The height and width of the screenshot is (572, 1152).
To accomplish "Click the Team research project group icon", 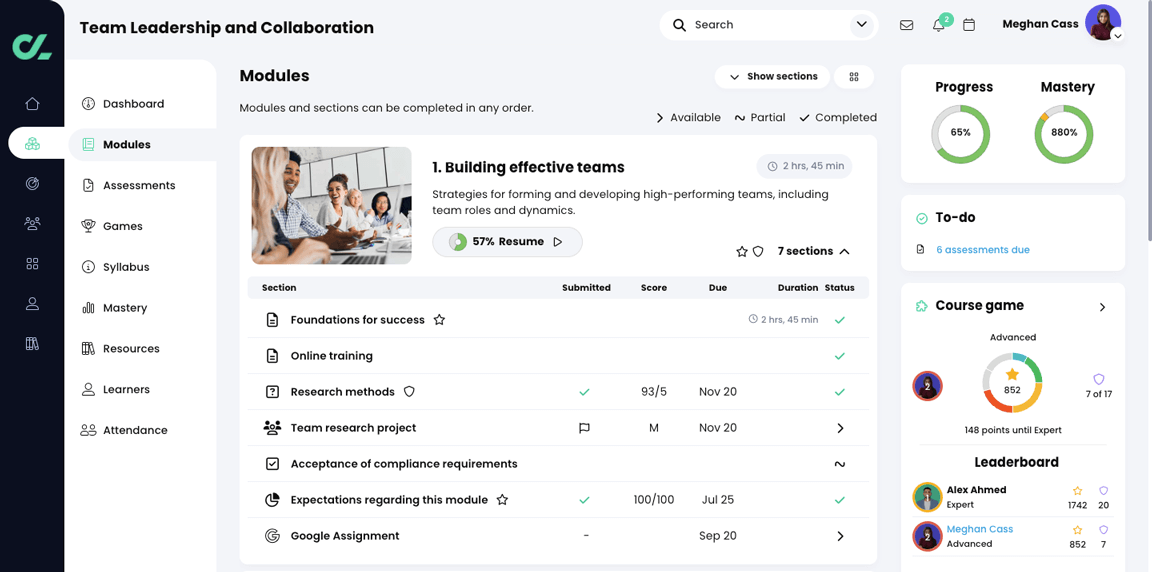I will [273, 427].
